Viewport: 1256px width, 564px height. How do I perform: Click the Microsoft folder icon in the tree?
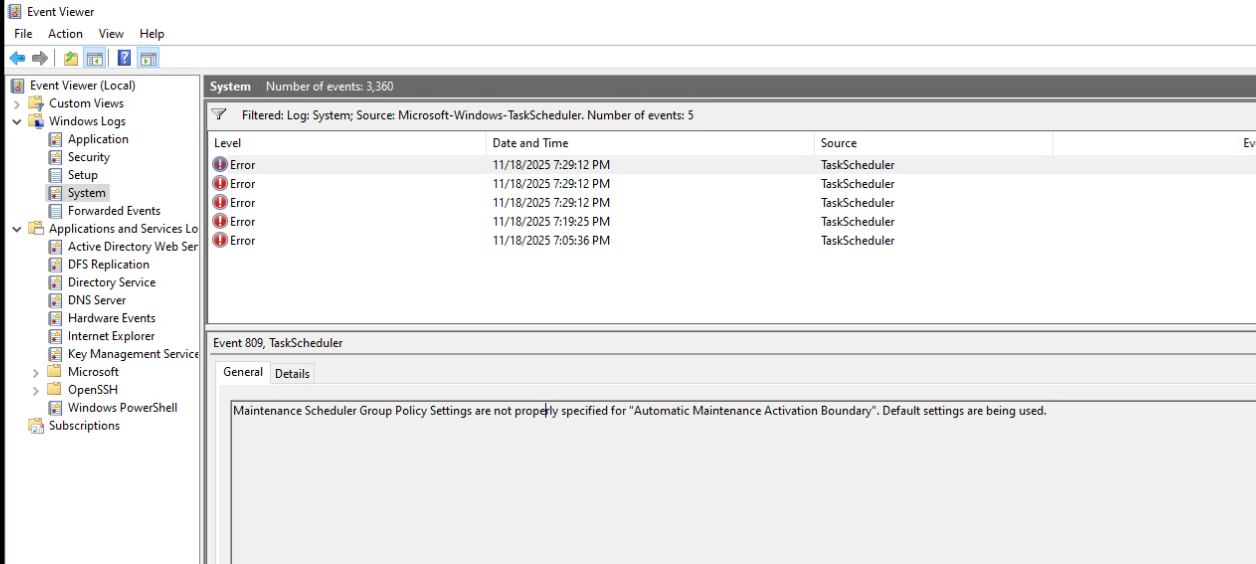click(55, 372)
